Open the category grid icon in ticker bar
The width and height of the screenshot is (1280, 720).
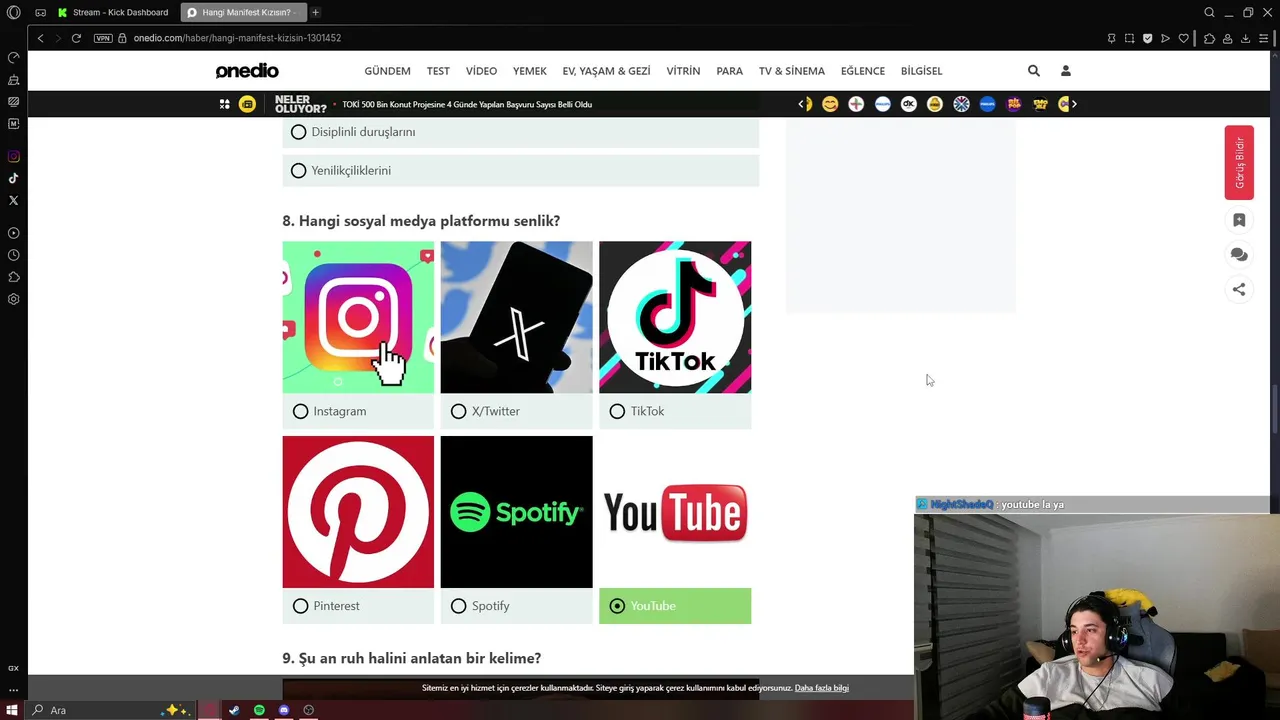(x=224, y=104)
